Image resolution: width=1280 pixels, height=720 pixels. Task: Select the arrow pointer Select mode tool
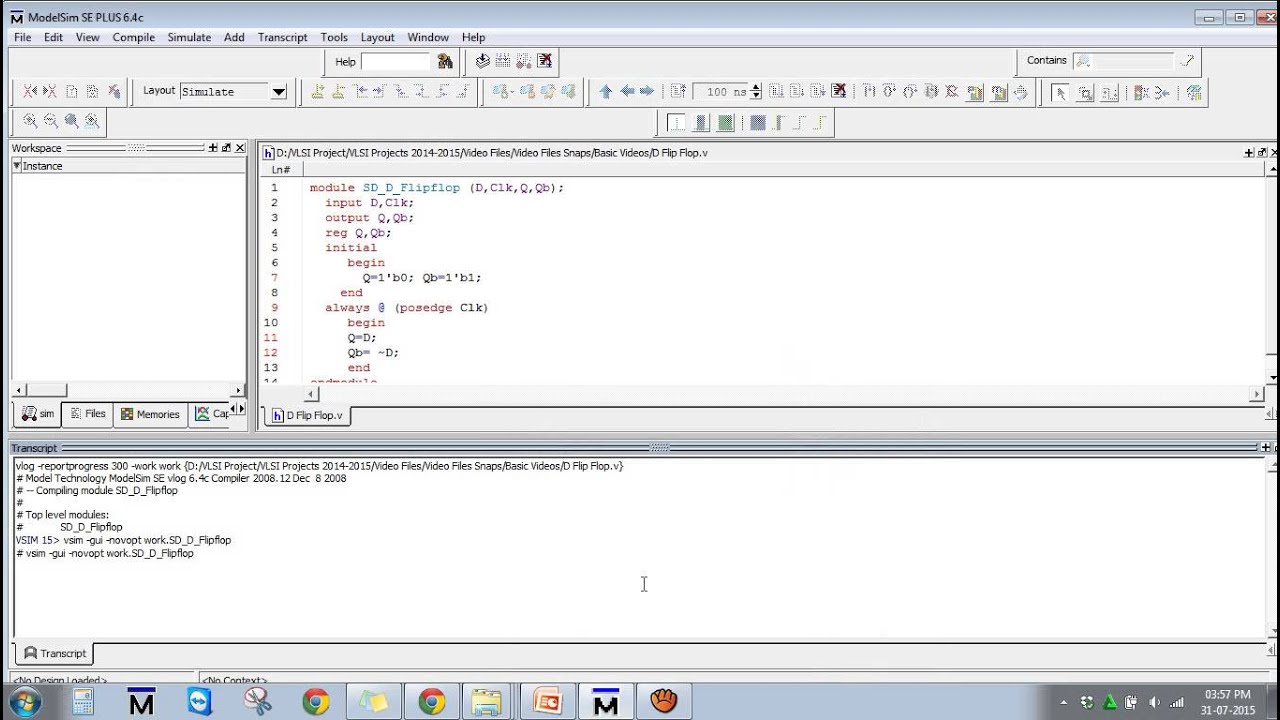point(1060,92)
